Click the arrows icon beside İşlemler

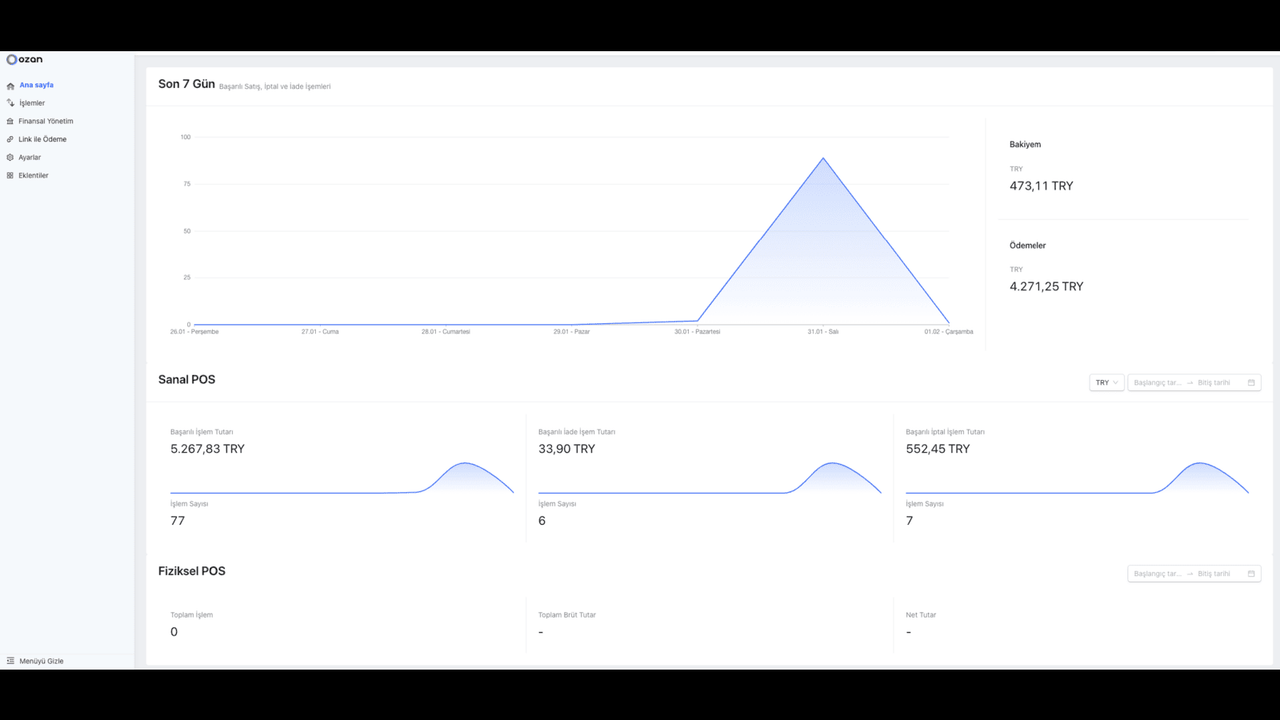pyautogui.click(x=10, y=103)
